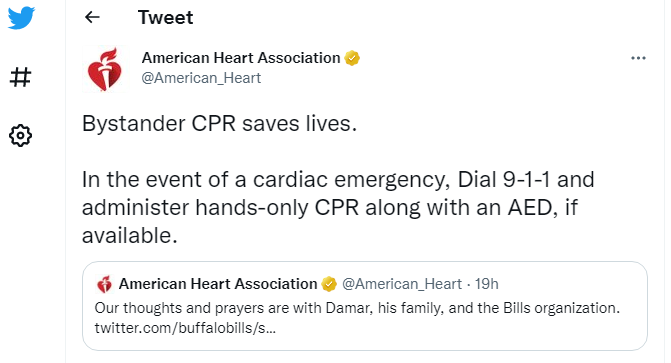671x363 pixels.
Task: Open Explore via the hashtag icon
Action: tap(21, 77)
